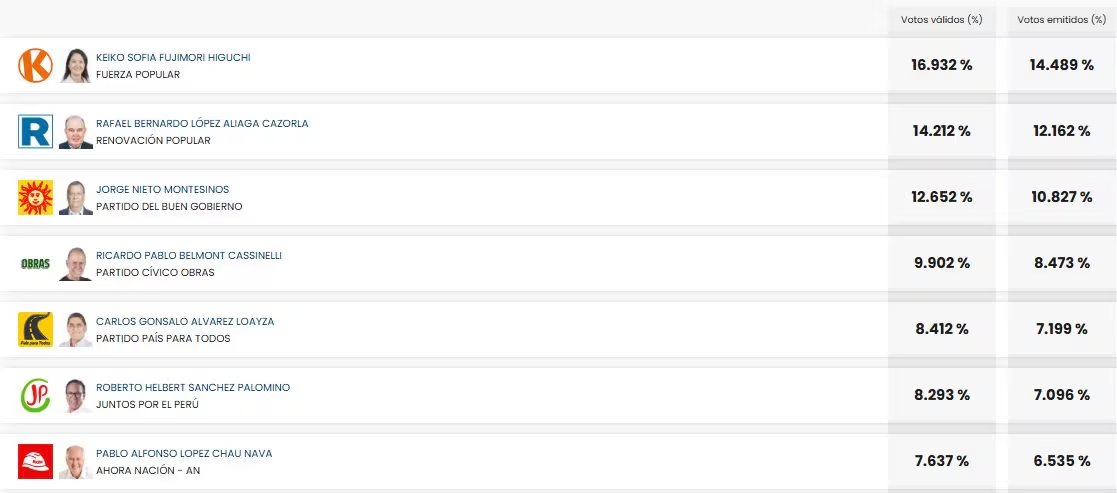Screen dimensions: 1117x493
Task: Click the País para Todos yellow logo
Action: [x=35, y=330]
